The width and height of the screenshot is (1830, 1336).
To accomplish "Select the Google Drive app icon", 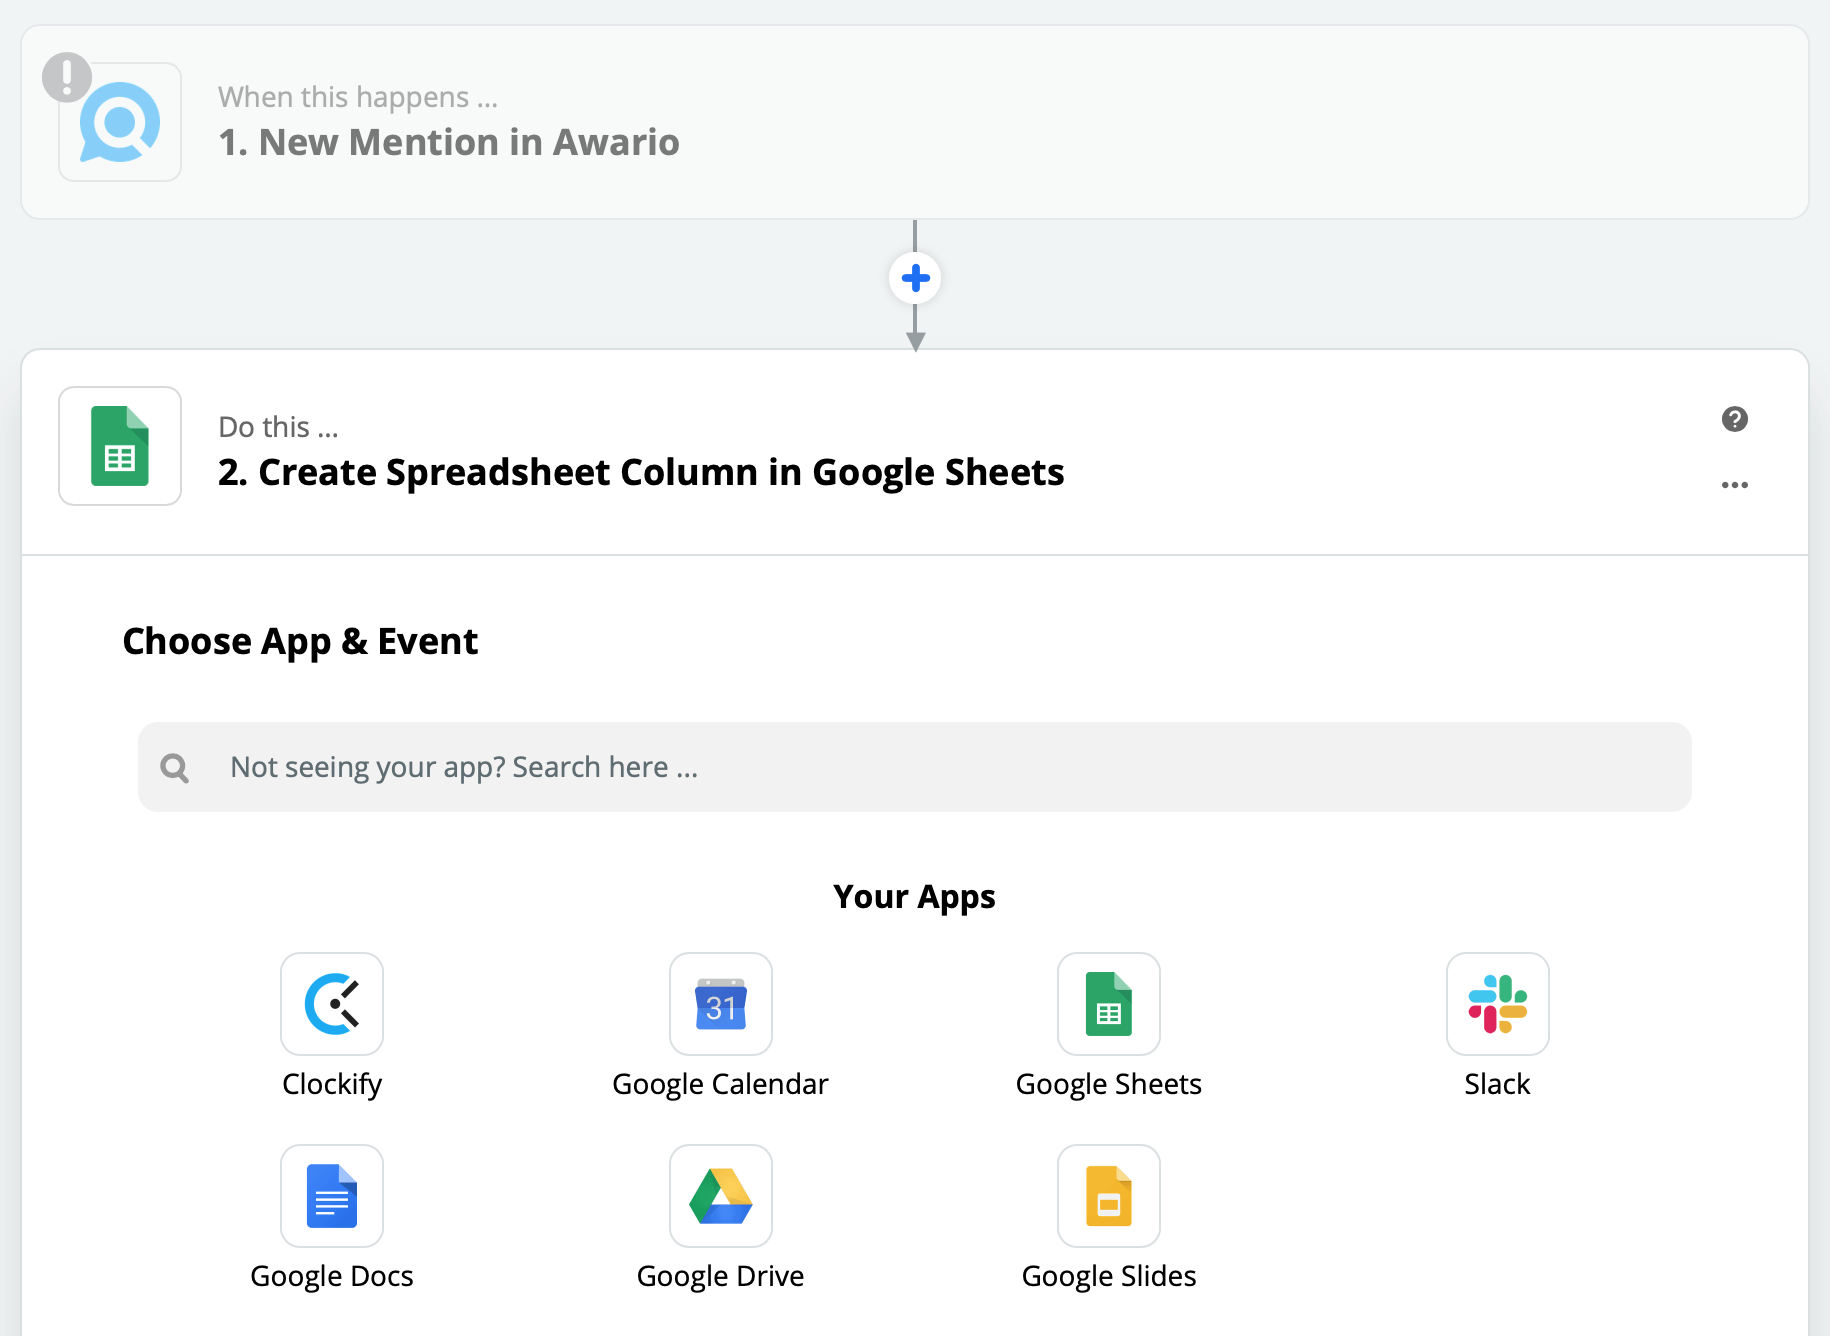I will point(721,1196).
